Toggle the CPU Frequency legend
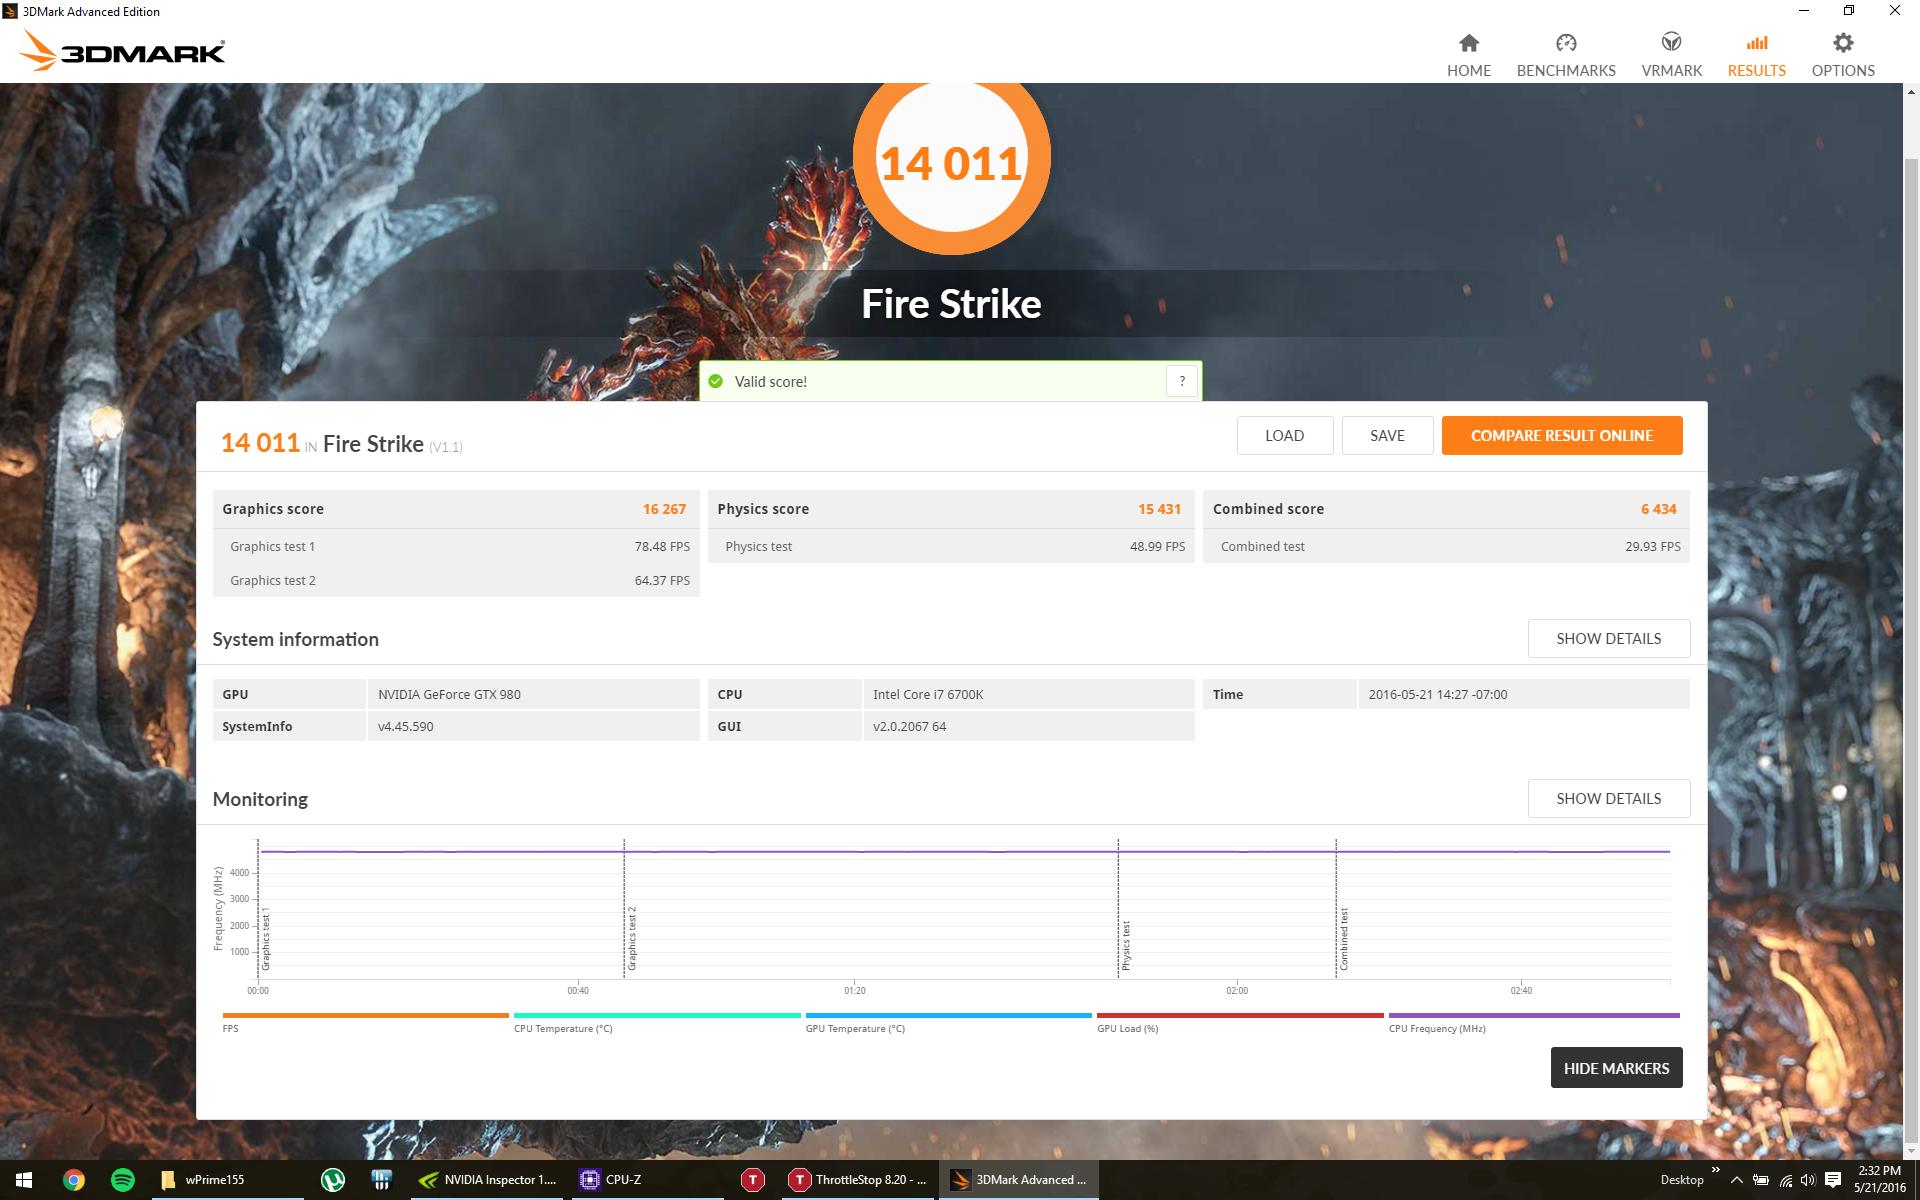This screenshot has height=1200, width=1920. coord(1534,1022)
